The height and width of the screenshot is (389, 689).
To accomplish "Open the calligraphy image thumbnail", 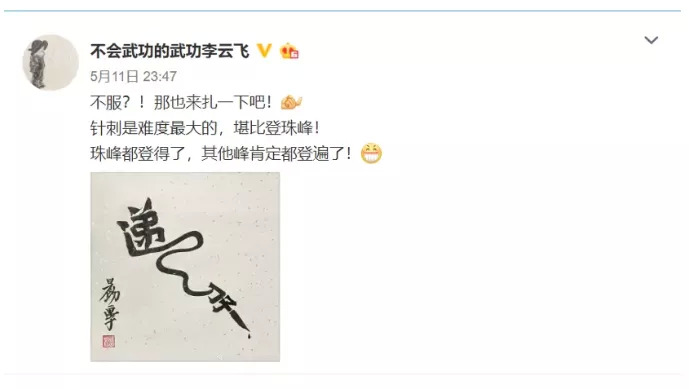I will (x=185, y=267).
